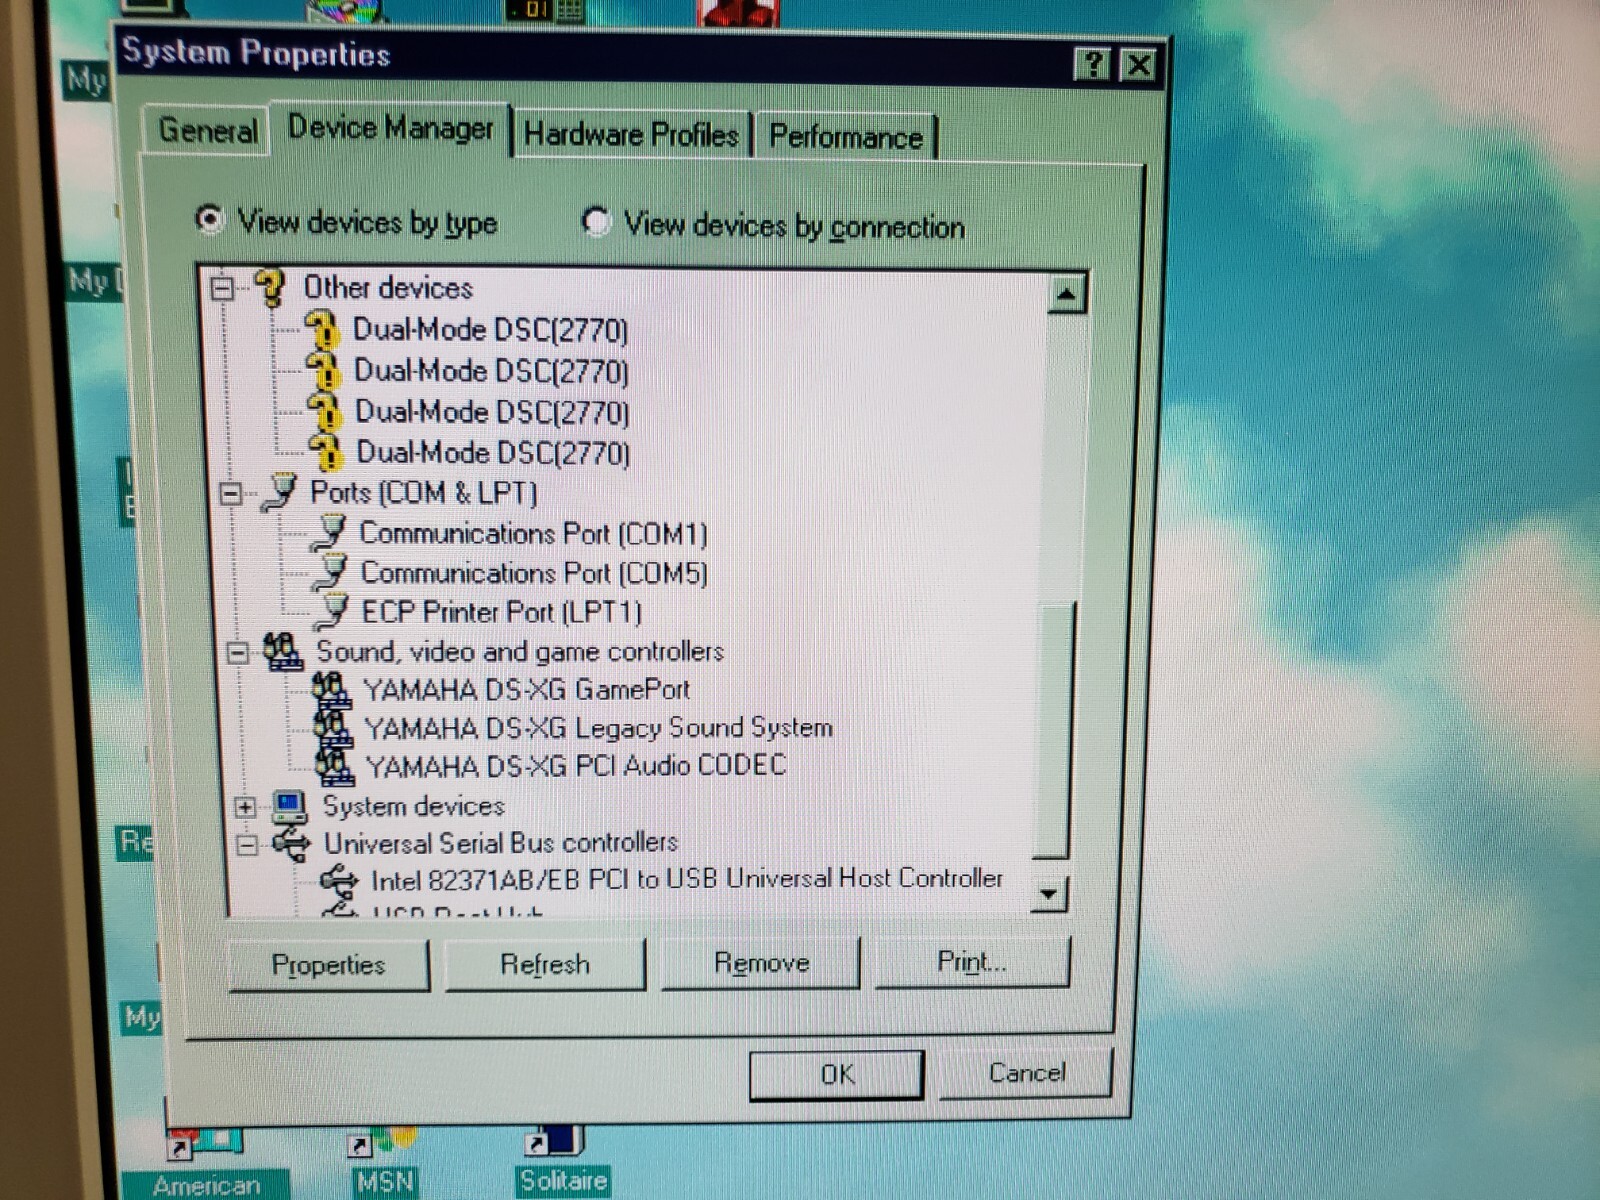Collapse Universal Serial Bus controllers branch
This screenshot has height=1200, width=1600.
tap(247, 845)
